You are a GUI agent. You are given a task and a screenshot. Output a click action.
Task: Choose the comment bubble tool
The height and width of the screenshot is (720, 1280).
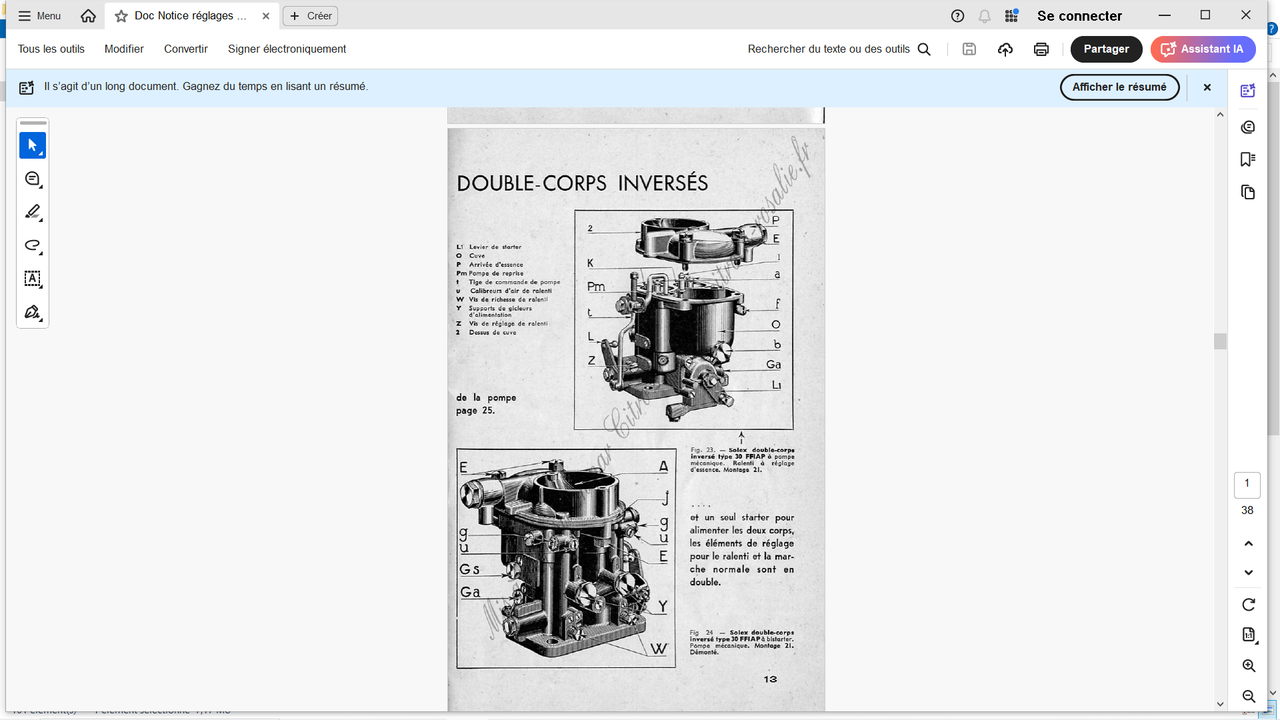pos(32,179)
